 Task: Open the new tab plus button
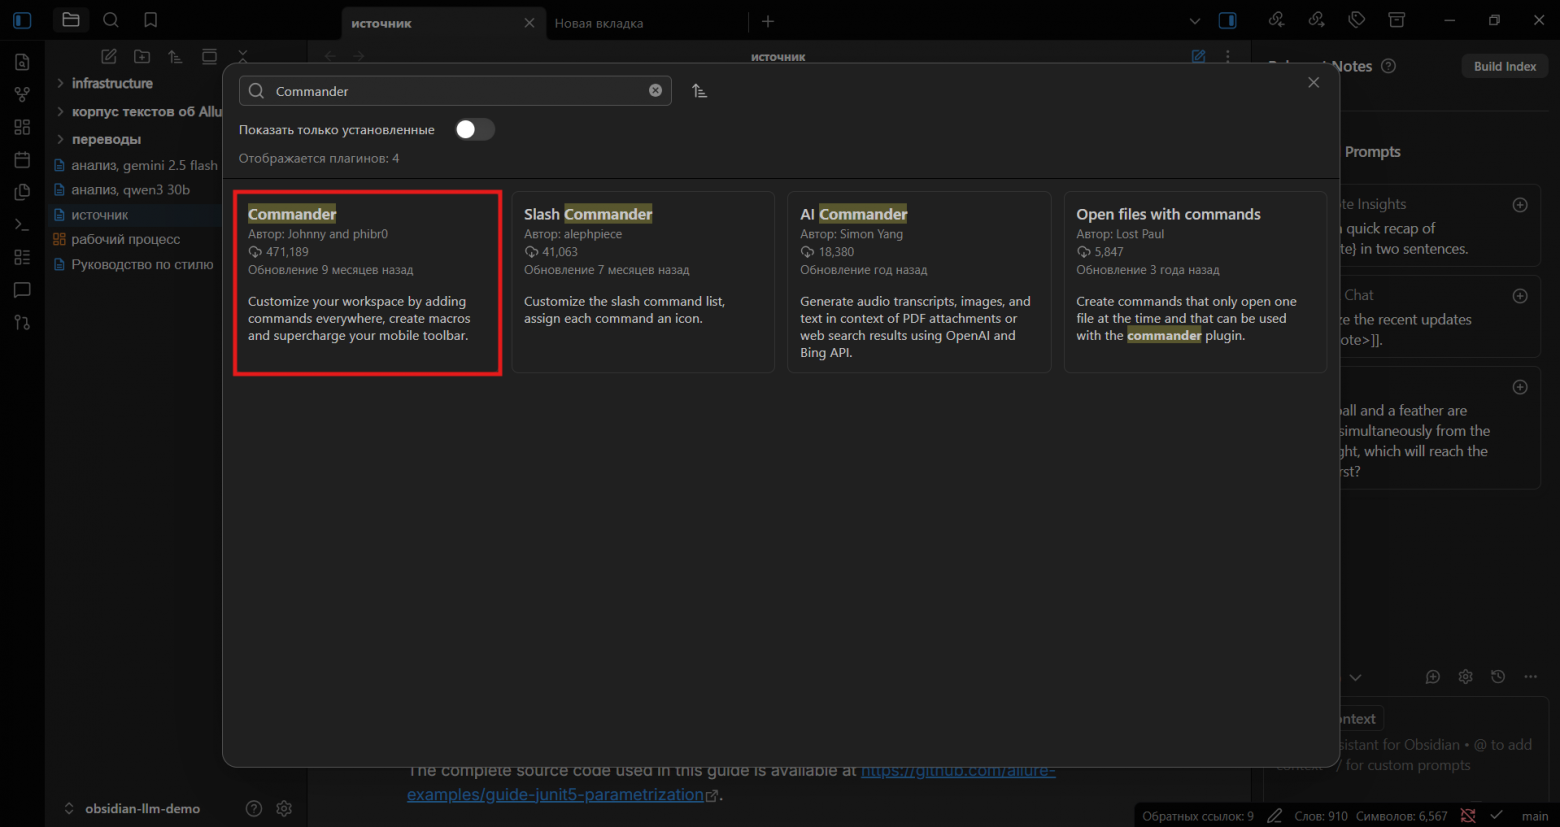768,21
